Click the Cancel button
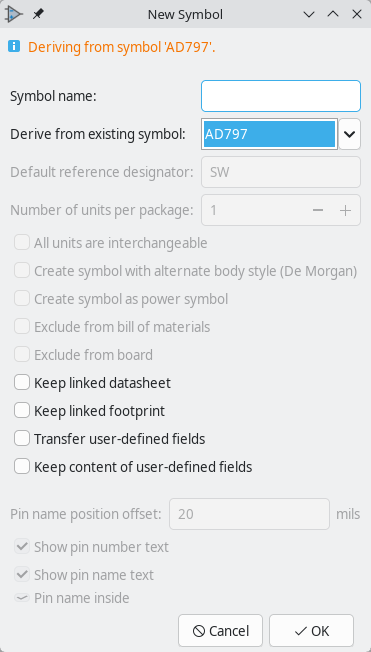The width and height of the screenshot is (371, 652). click(x=220, y=631)
